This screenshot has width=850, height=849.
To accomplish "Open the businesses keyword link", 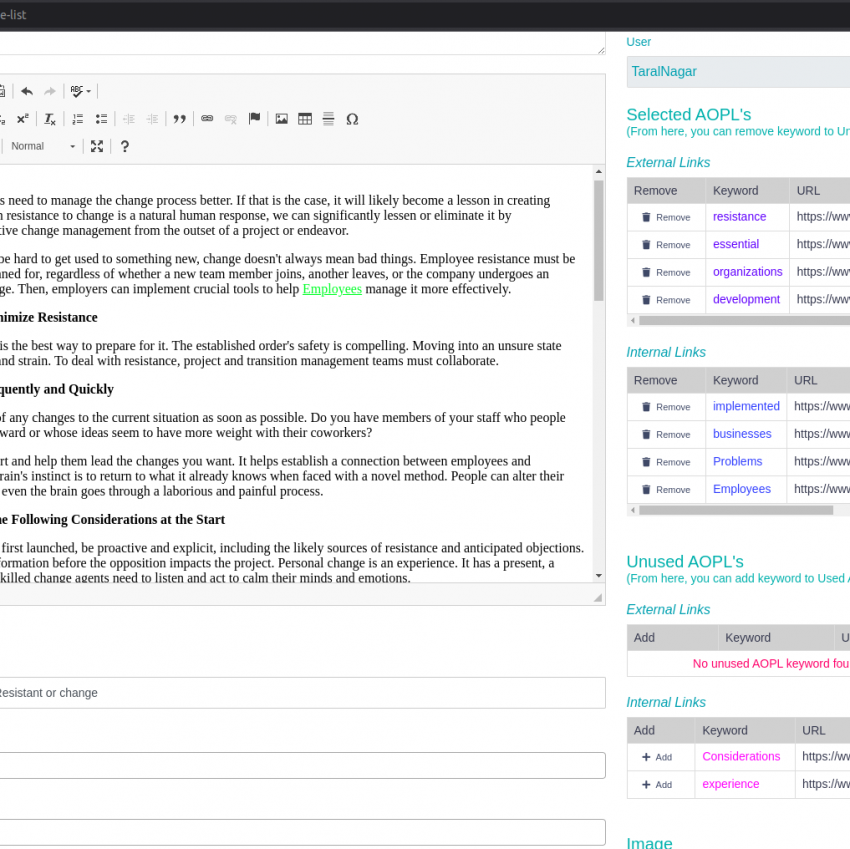I will click(x=742, y=434).
